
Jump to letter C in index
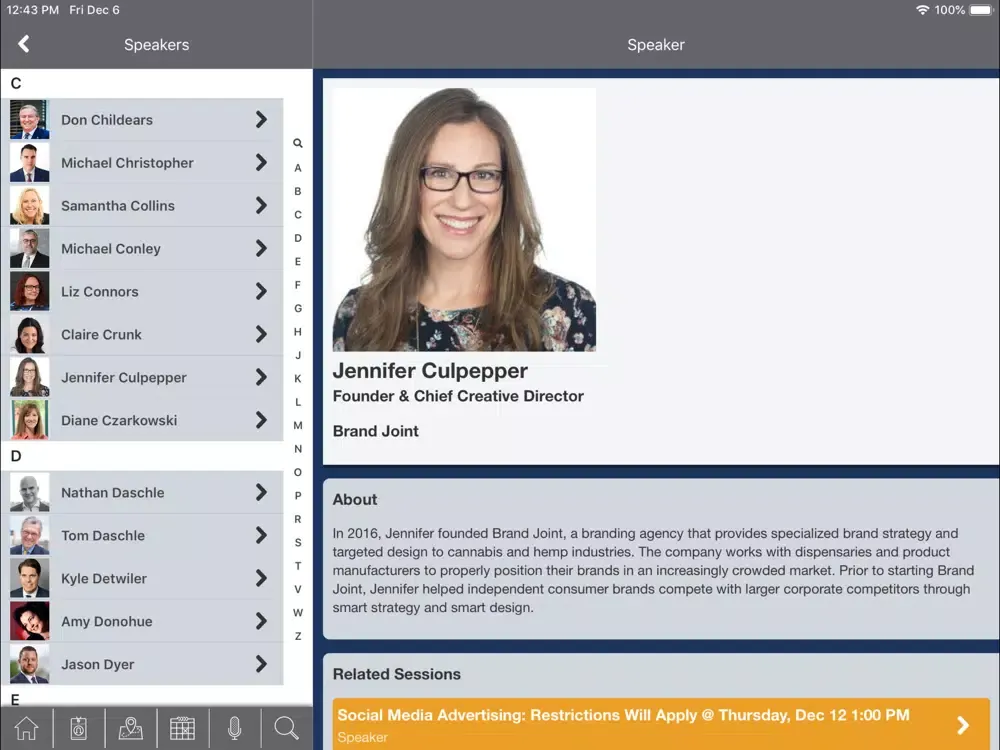tap(298, 214)
